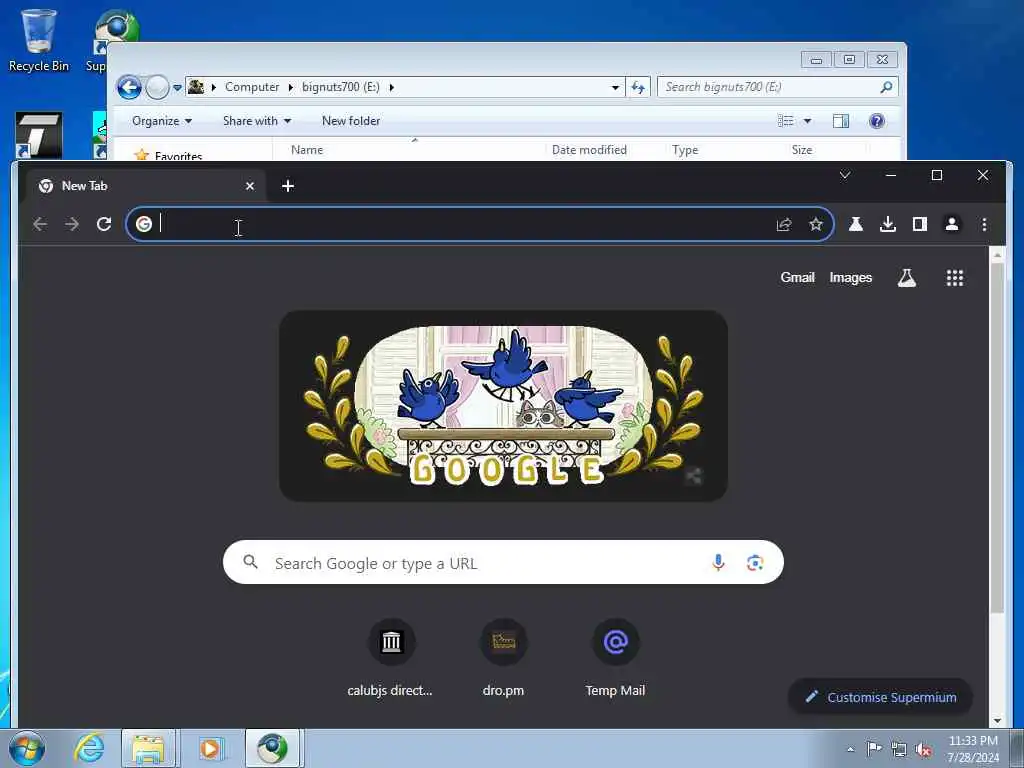This screenshot has height=768, width=1024.
Task: Go back in Supermium browser
Action: click(40, 225)
